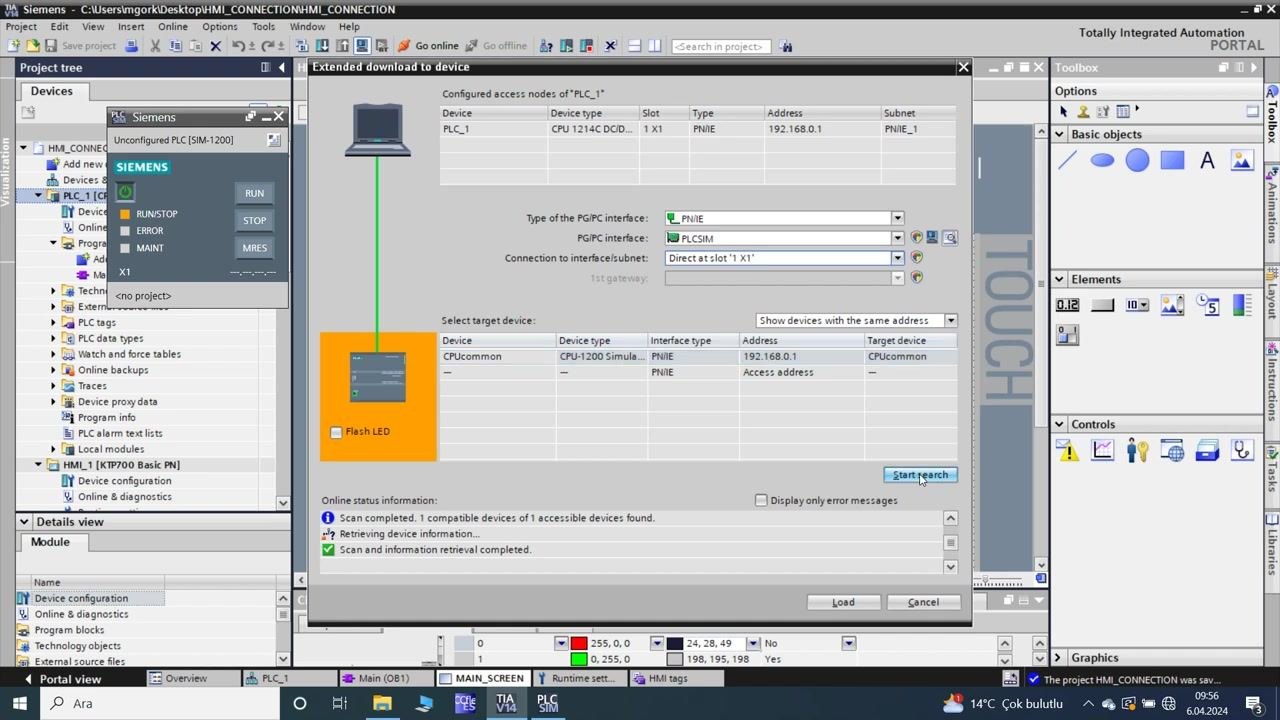Click the Search in project field
Screen dimensions: 1280x720
click(x=720, y=46)
